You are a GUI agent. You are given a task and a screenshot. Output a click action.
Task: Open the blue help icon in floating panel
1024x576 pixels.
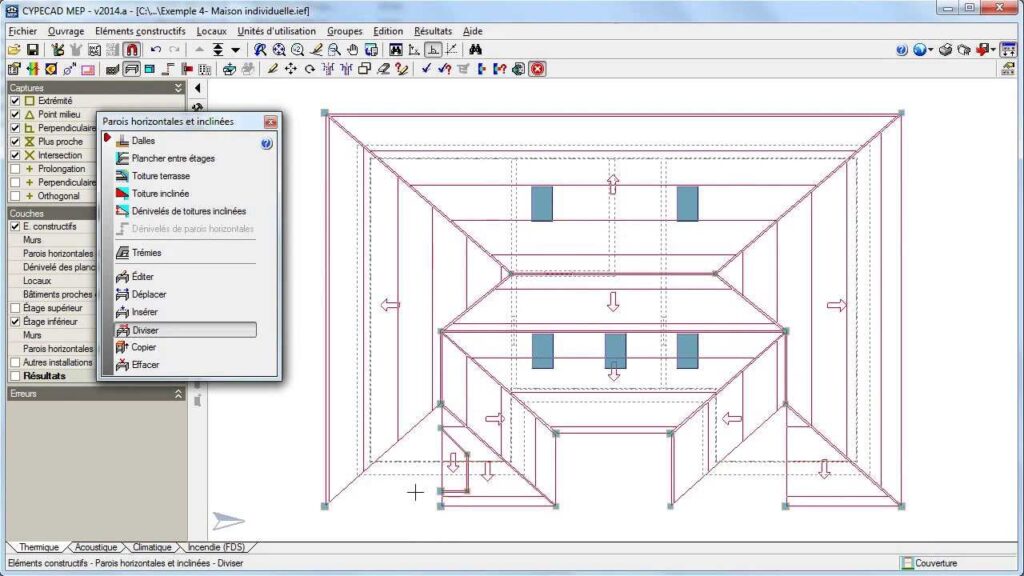pos(267,143)
